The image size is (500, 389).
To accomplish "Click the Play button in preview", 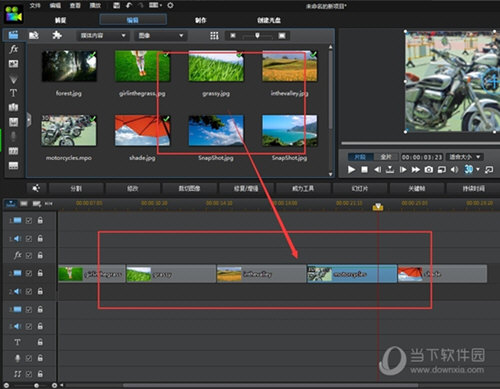I will click(351, 170).
